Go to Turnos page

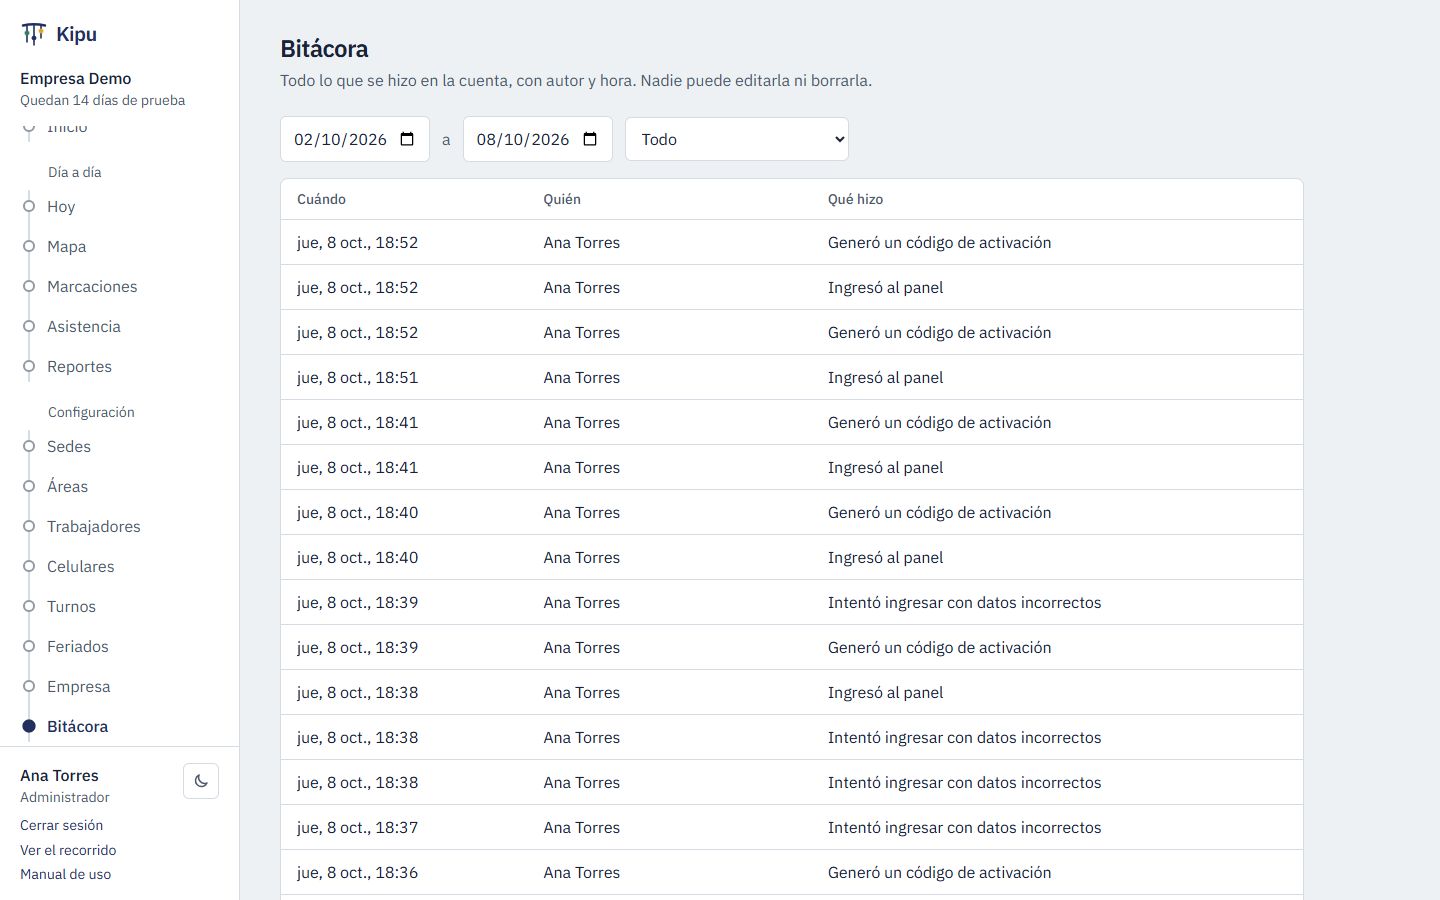point(71,606)
